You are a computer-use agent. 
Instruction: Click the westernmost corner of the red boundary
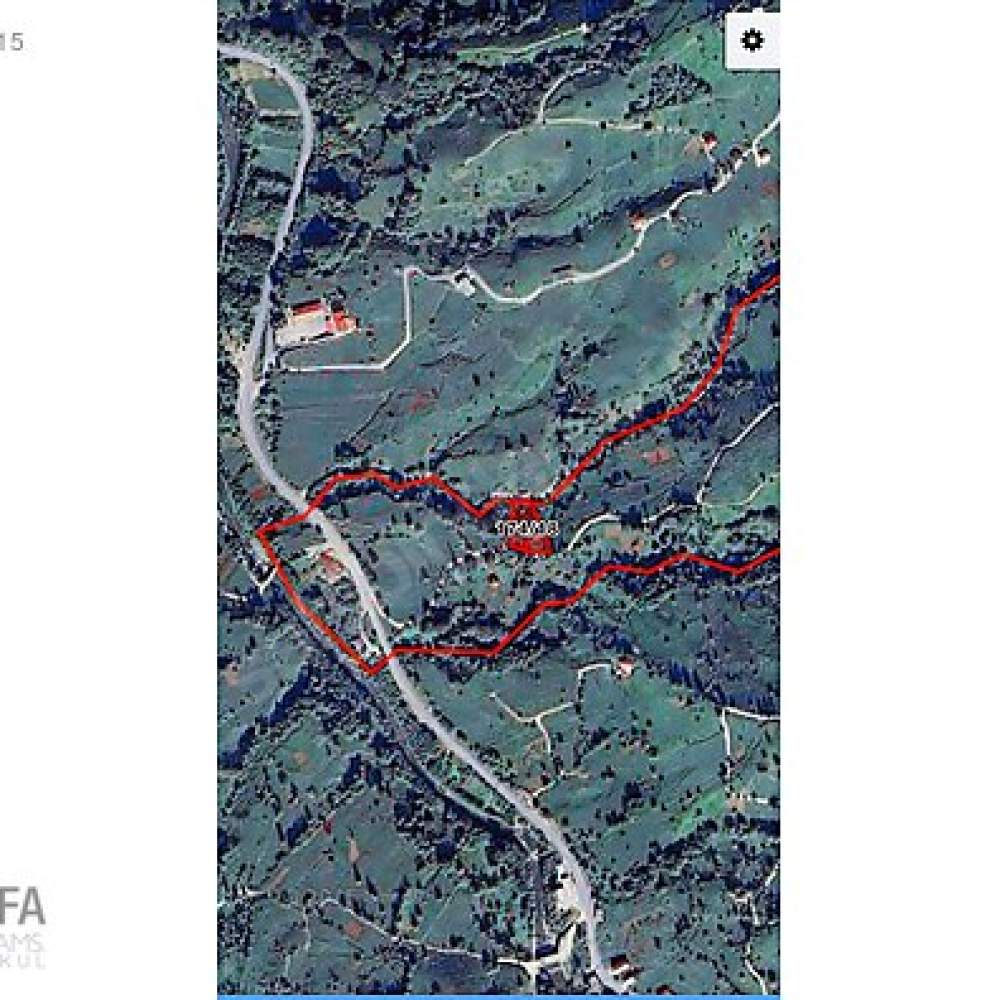(x=258, y=532)
